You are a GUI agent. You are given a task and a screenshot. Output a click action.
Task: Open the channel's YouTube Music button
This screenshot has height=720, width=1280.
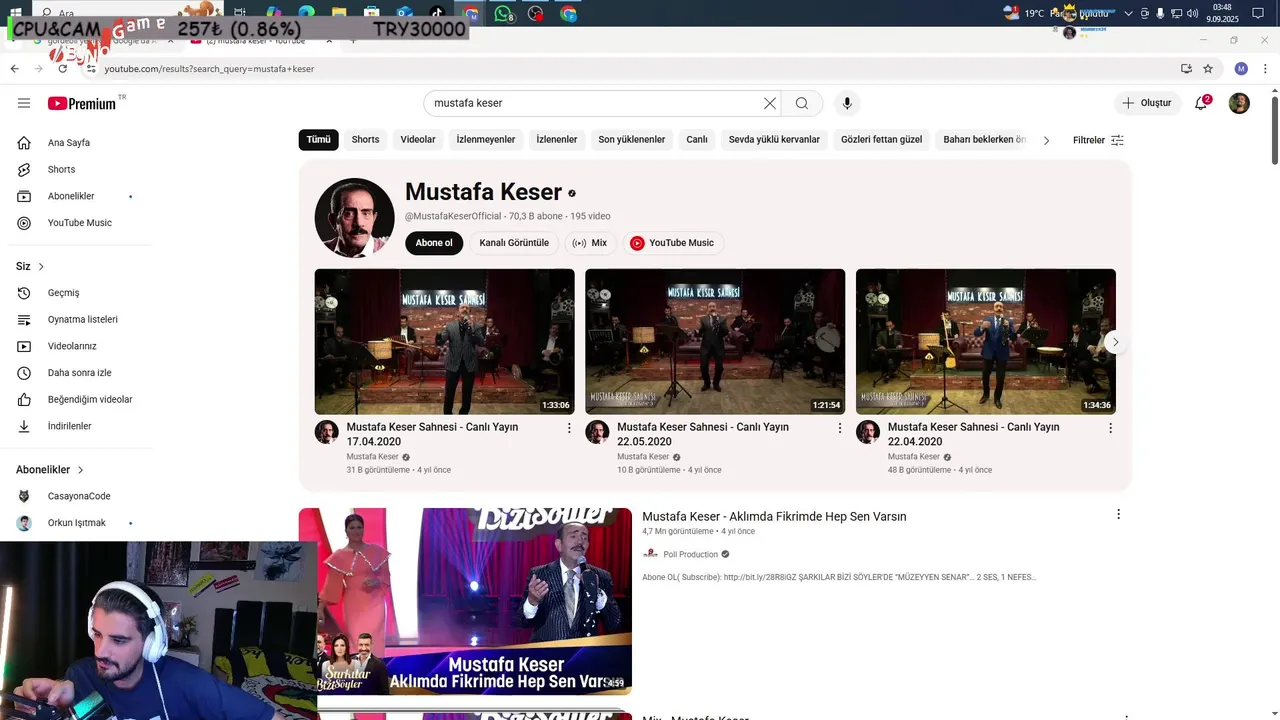coord(673,243)
